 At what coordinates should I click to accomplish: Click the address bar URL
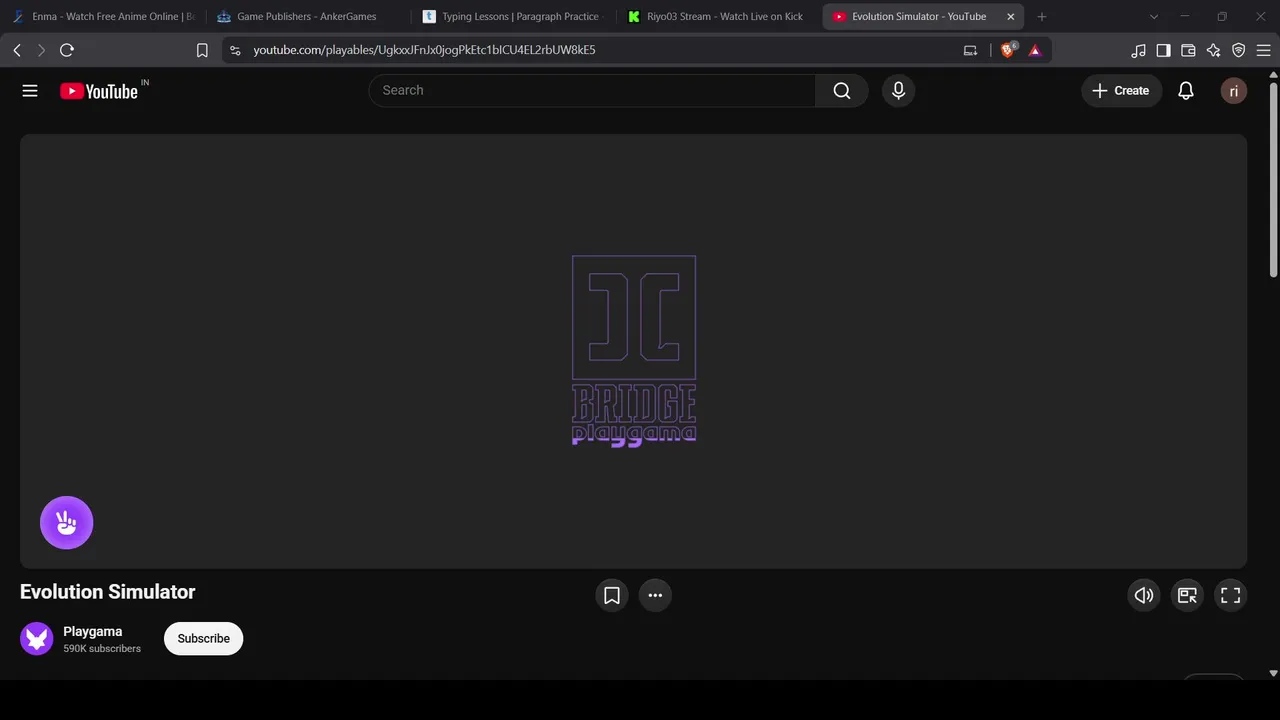click(x=424, y=50)
